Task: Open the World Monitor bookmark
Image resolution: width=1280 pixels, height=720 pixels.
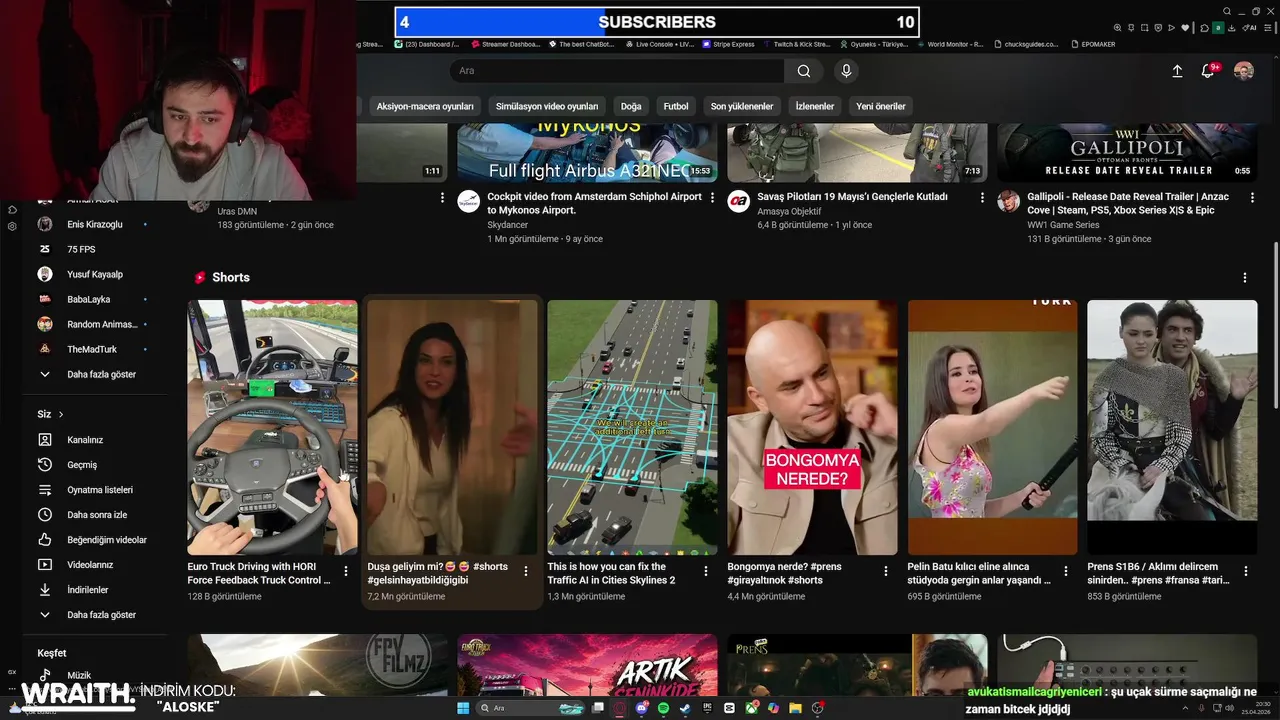Action: point(951,44)
